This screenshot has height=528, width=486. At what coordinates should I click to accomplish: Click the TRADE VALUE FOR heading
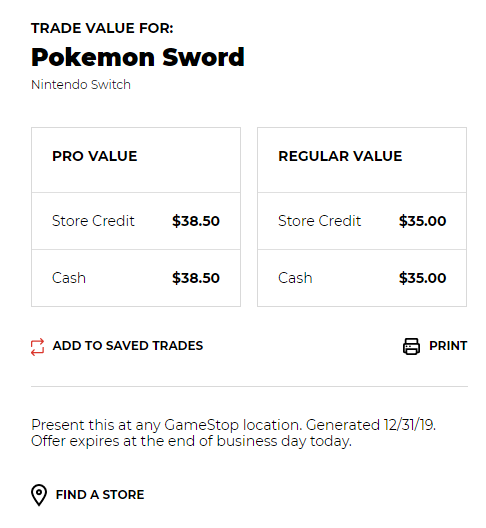tap(102, 28)
